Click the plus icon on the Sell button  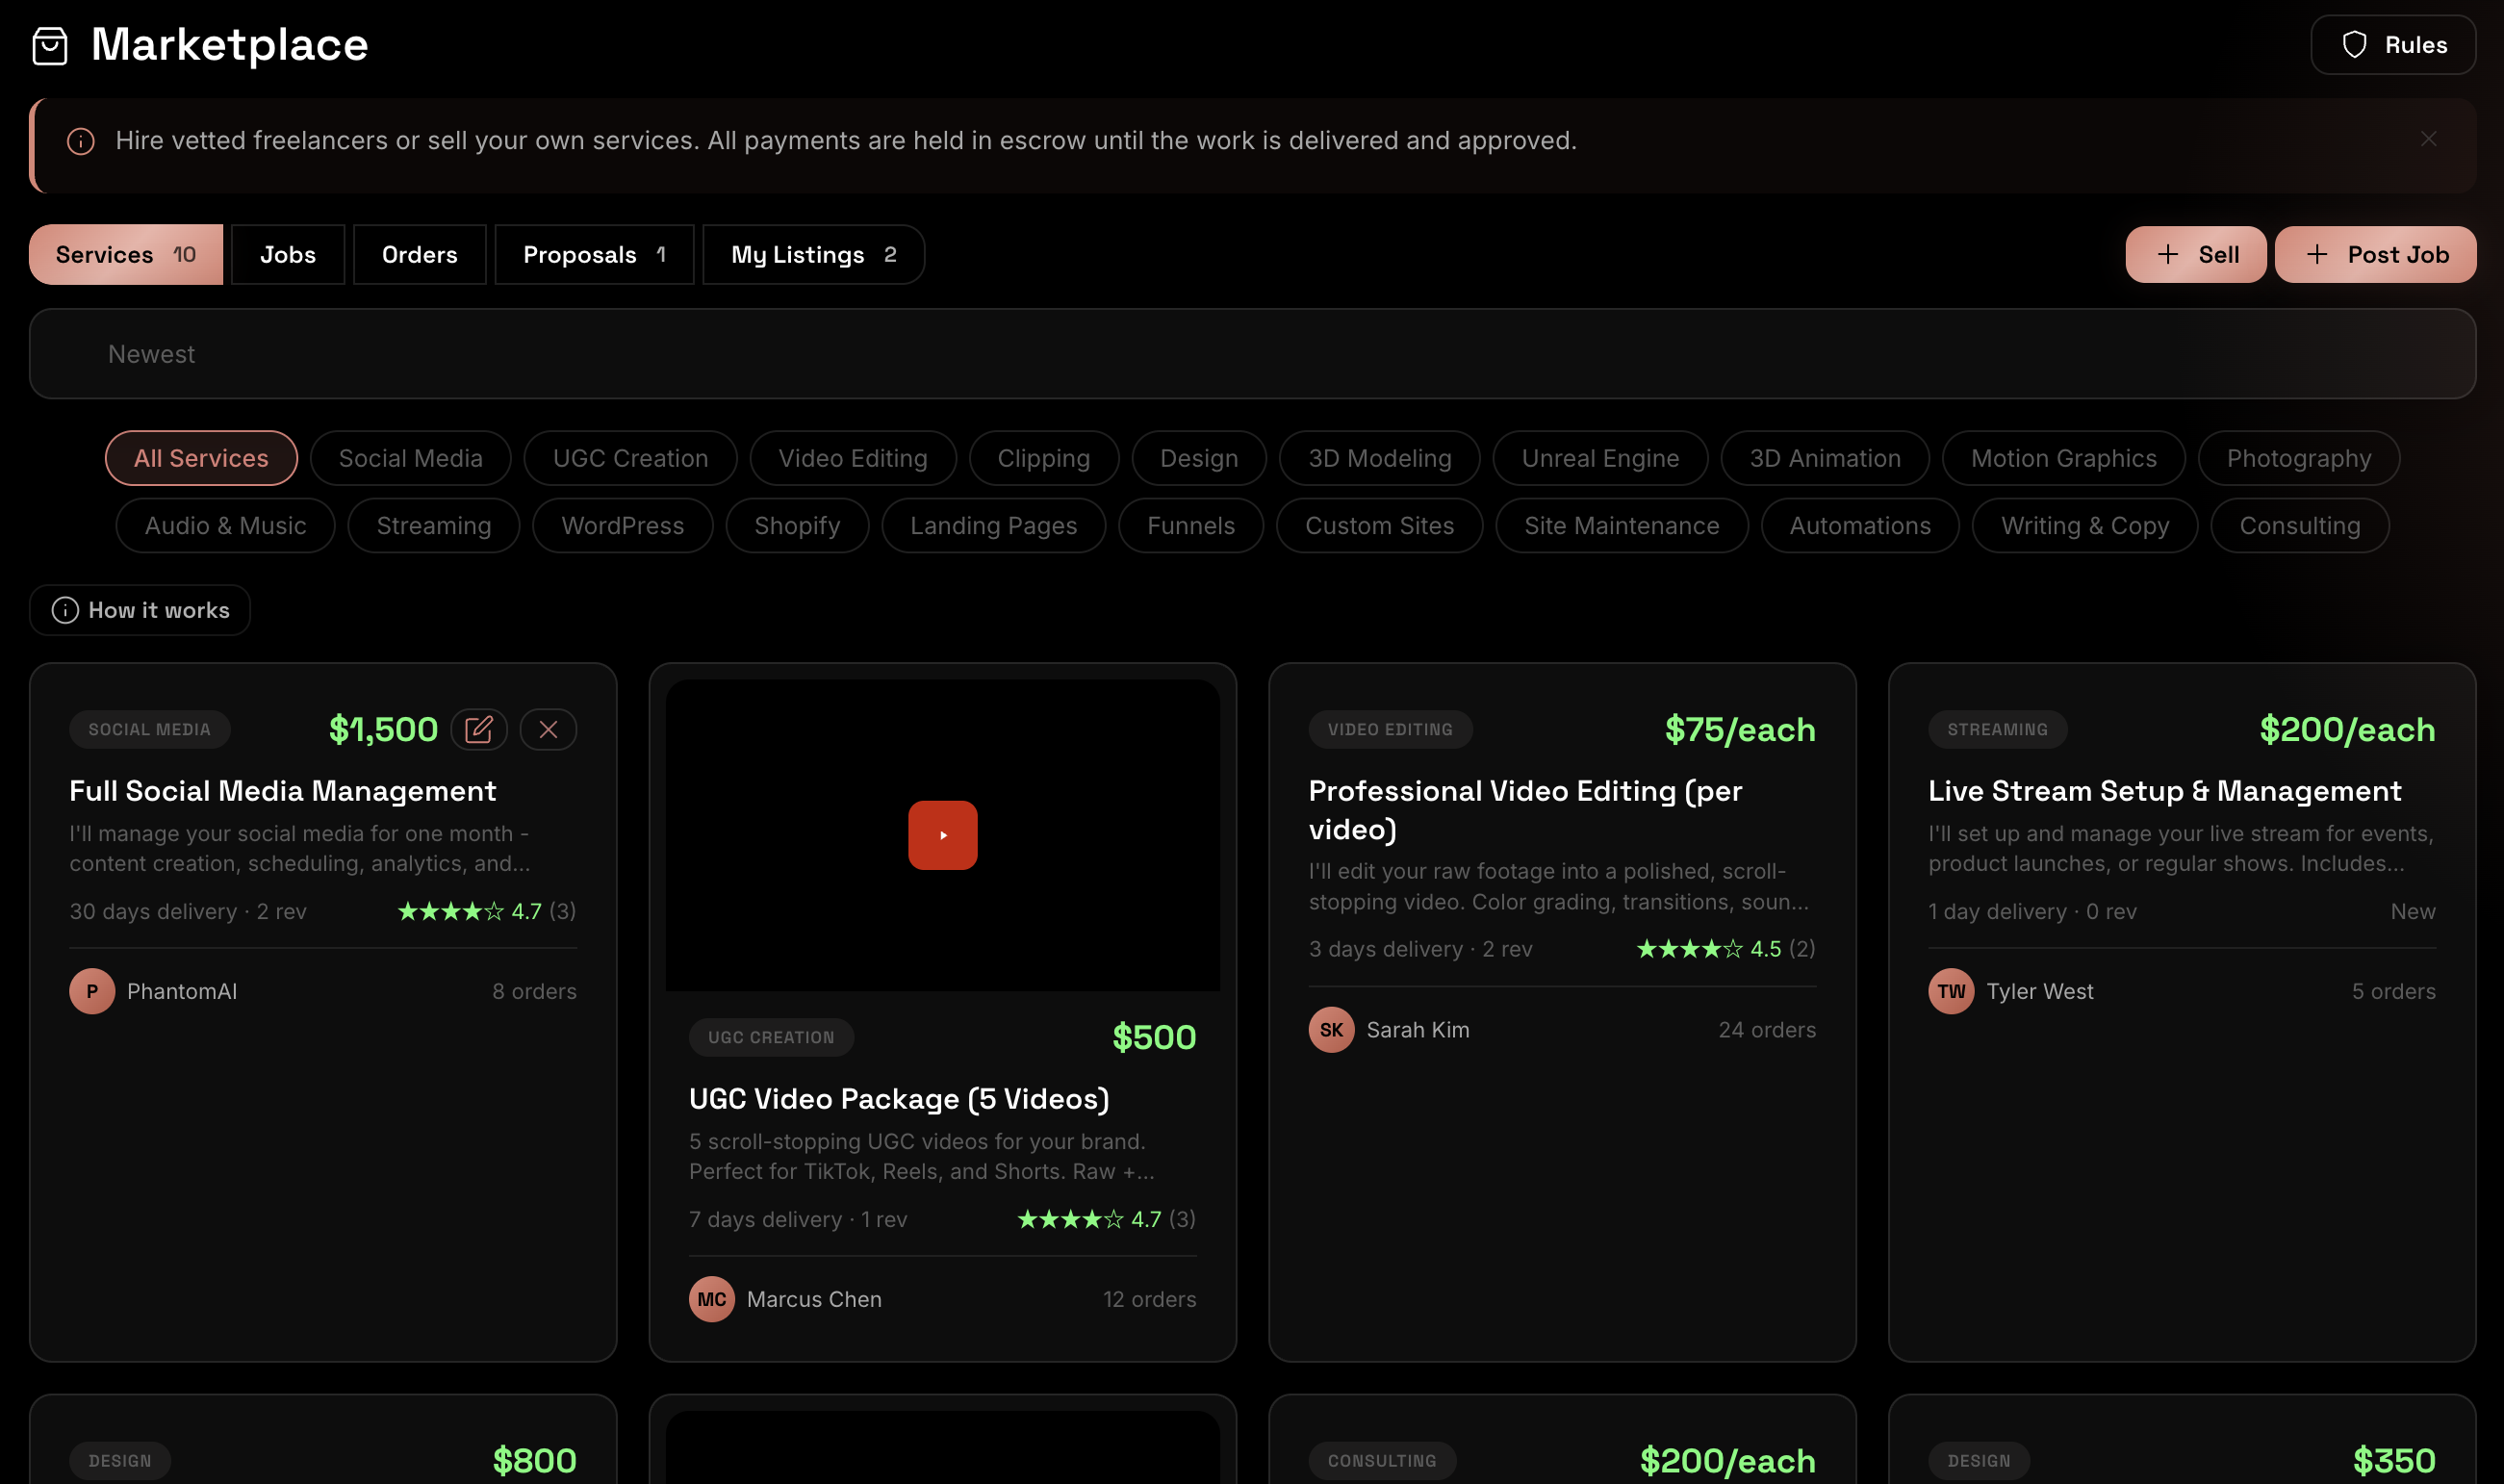(2166, 254)
